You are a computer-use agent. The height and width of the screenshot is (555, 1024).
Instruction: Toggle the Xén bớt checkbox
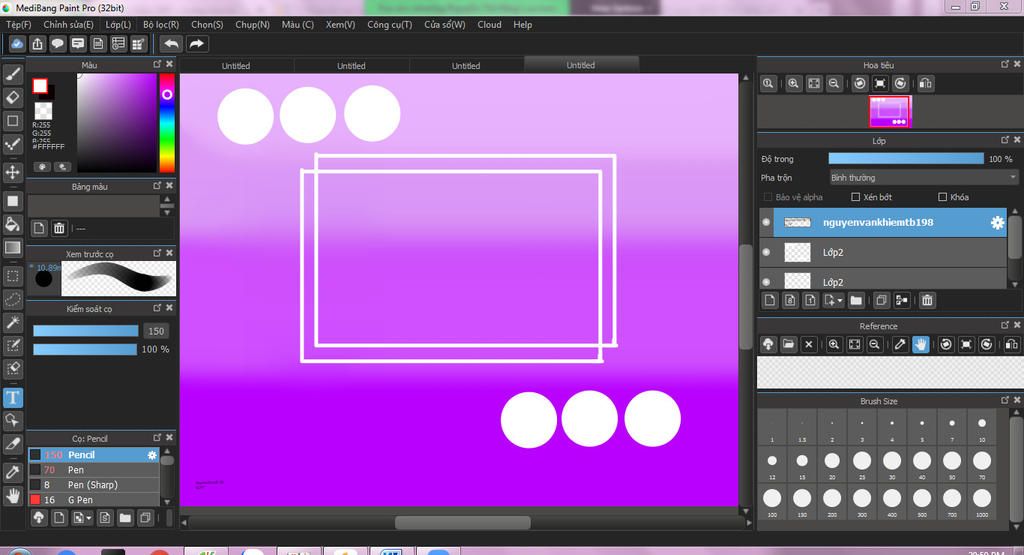pyautogui.click(x=856, y=197)
